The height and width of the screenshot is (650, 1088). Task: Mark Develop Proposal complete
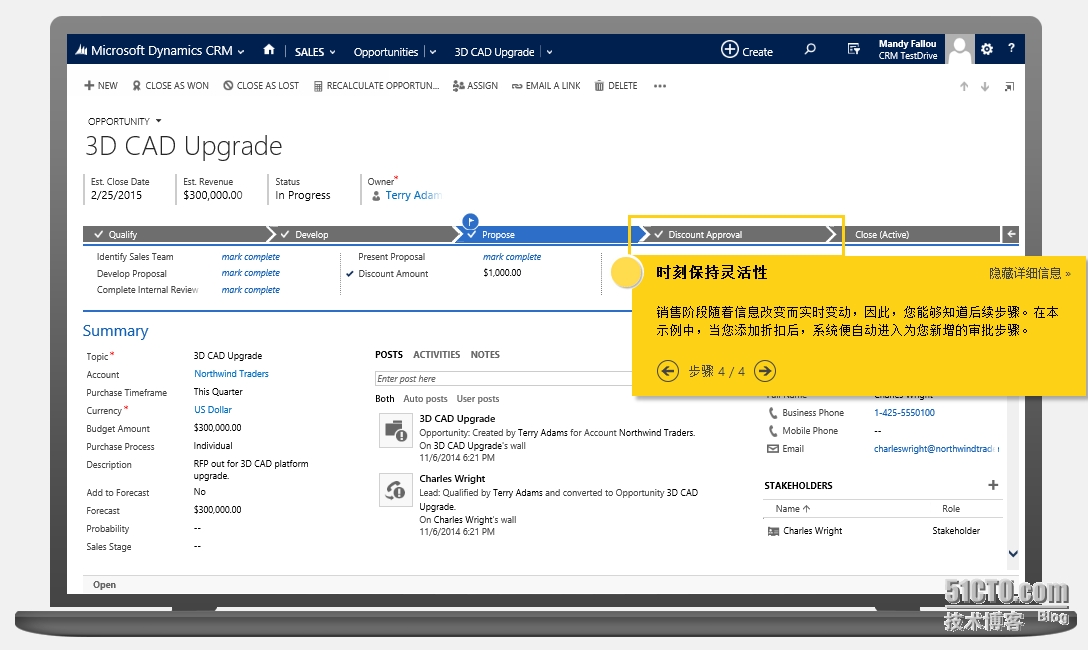(x=250, y=273)
